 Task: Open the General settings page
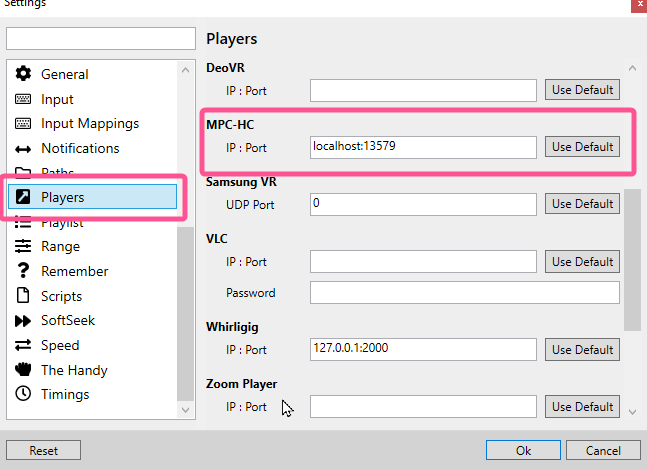click(92, 74)
